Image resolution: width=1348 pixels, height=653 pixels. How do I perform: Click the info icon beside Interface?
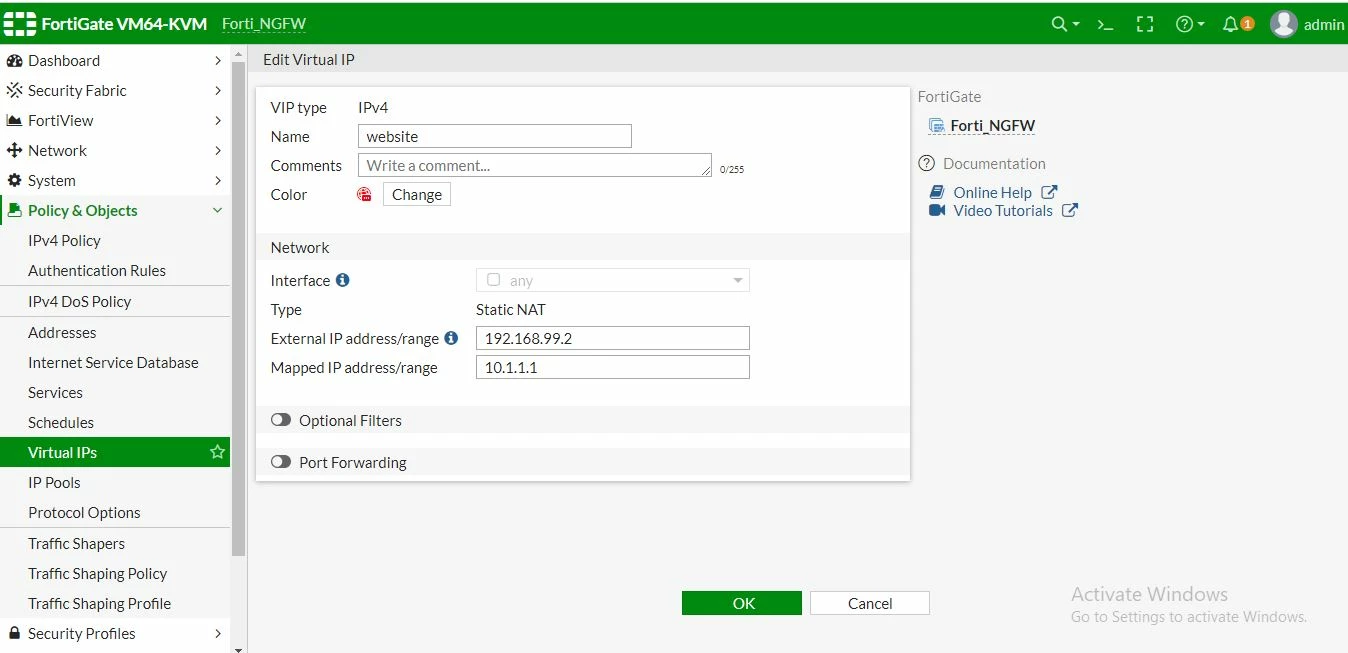[342, 280]
